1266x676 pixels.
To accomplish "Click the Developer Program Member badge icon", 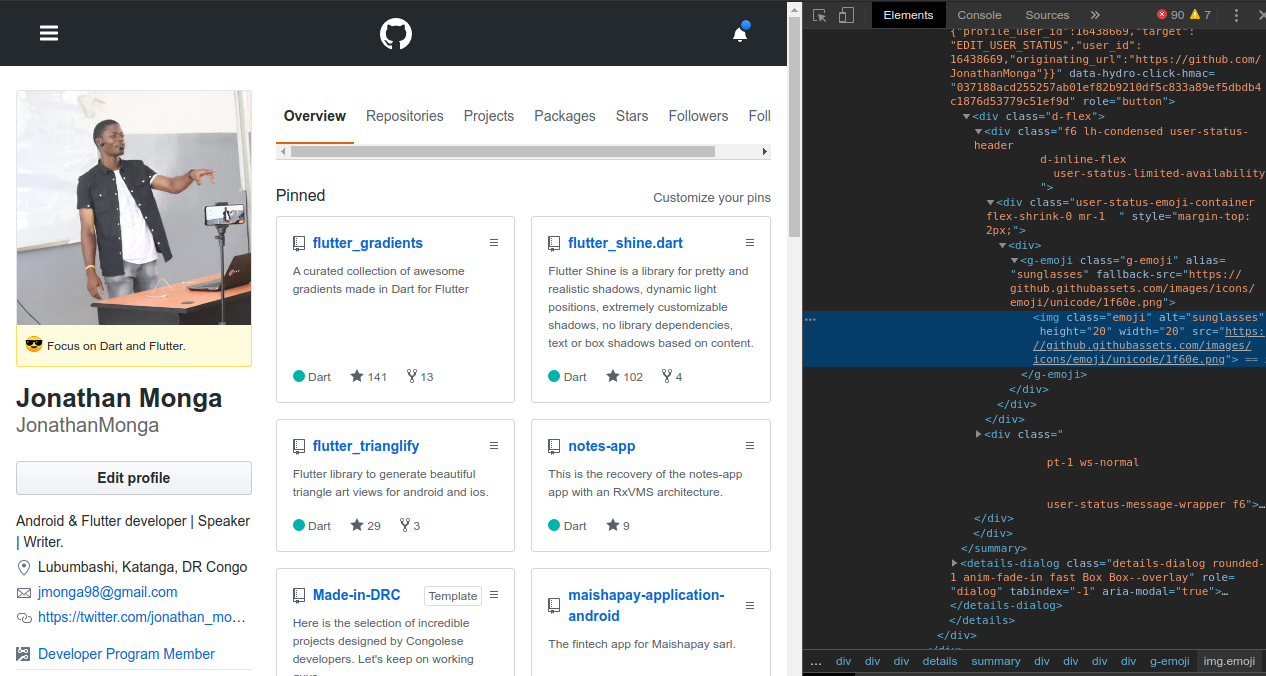I will 23,654.
